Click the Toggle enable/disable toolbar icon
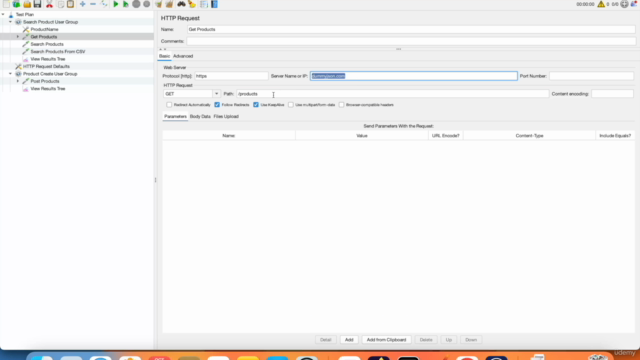640x360 pixels. click(x=104, y=4)
